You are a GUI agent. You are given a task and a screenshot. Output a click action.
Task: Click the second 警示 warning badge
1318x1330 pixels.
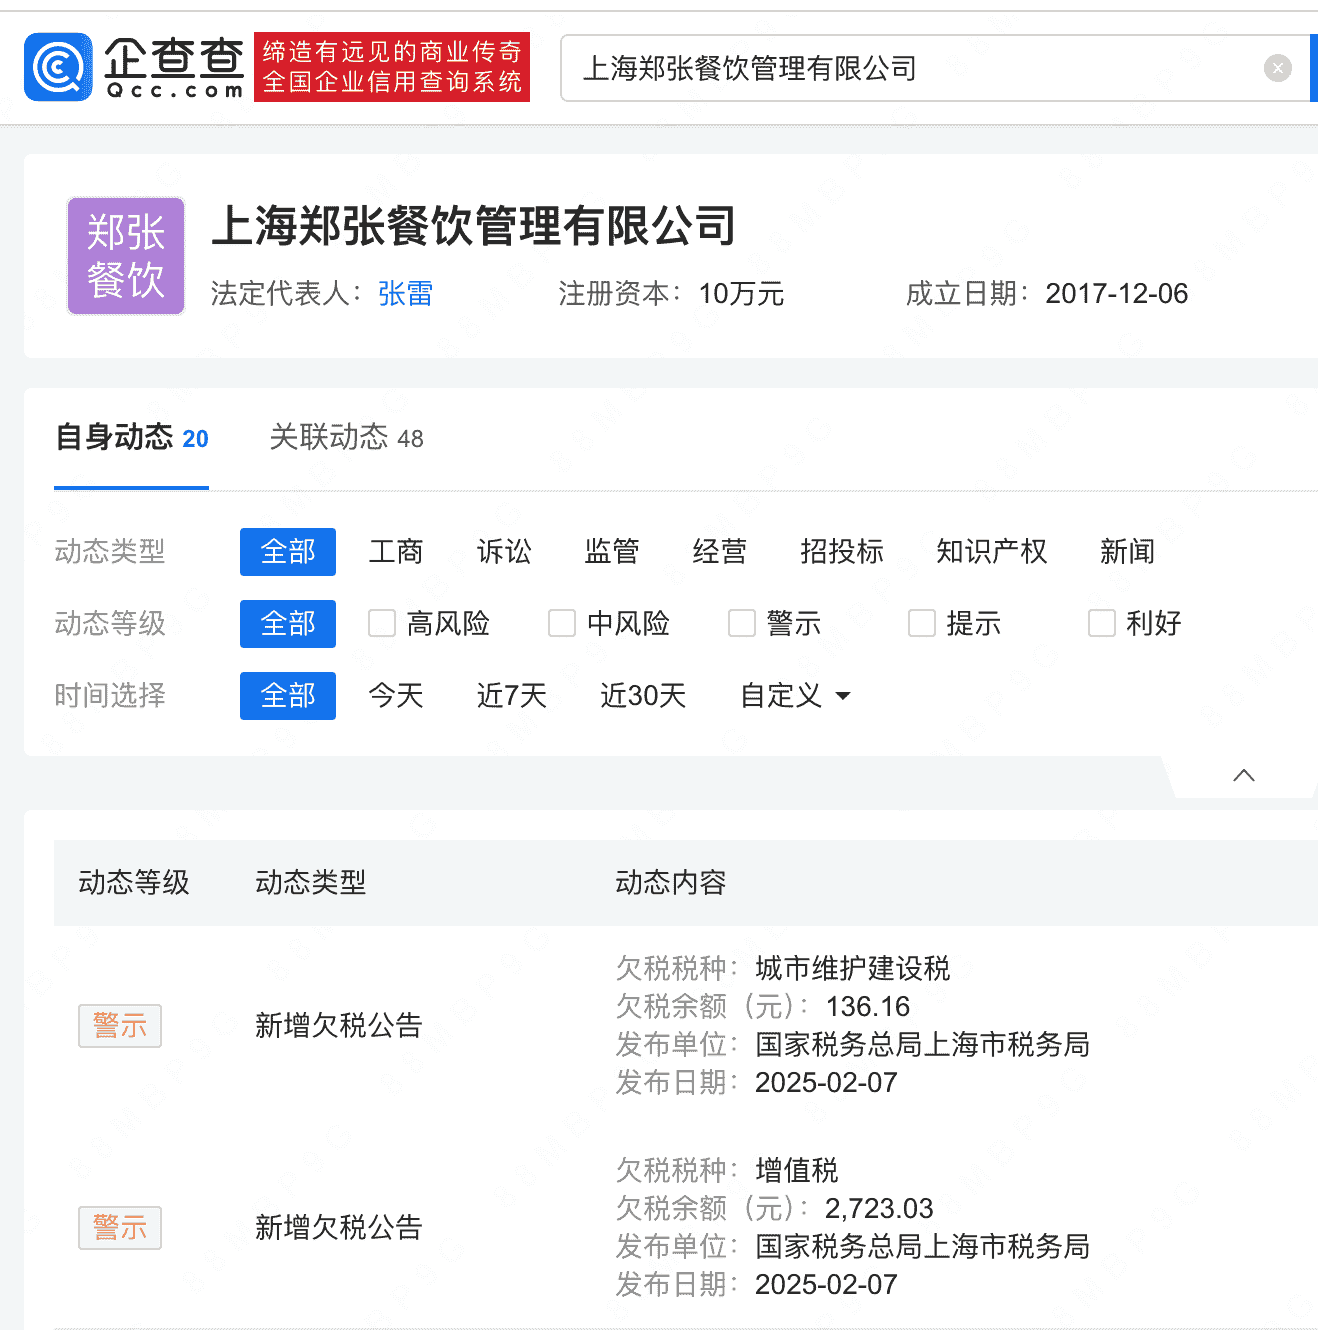point(119,1228)
